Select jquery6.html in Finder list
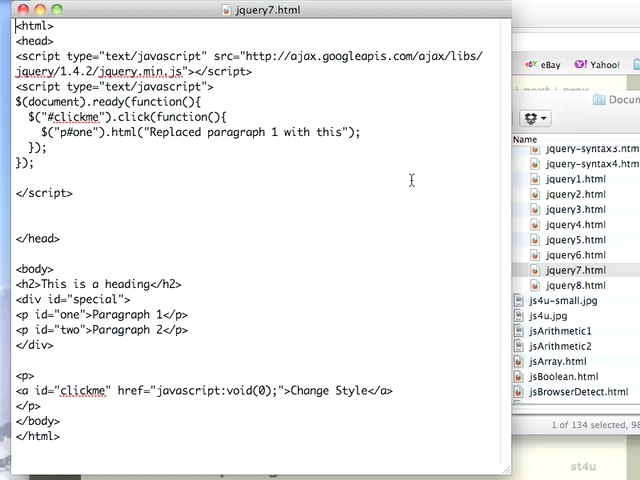 (576, 255)
